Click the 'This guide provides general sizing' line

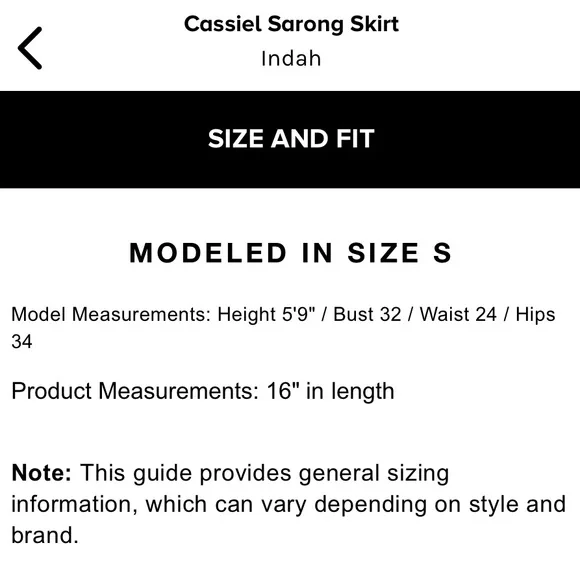pos(264,473)
